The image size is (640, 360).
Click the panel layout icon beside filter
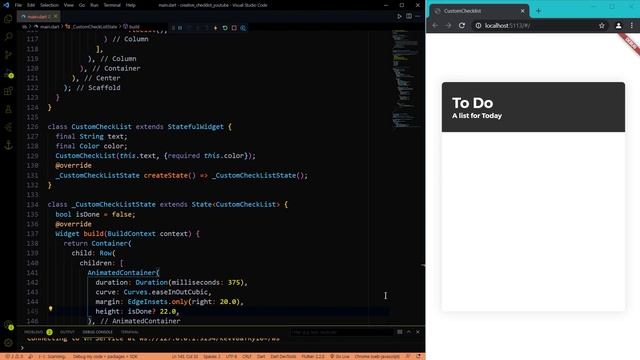point(400,332)
